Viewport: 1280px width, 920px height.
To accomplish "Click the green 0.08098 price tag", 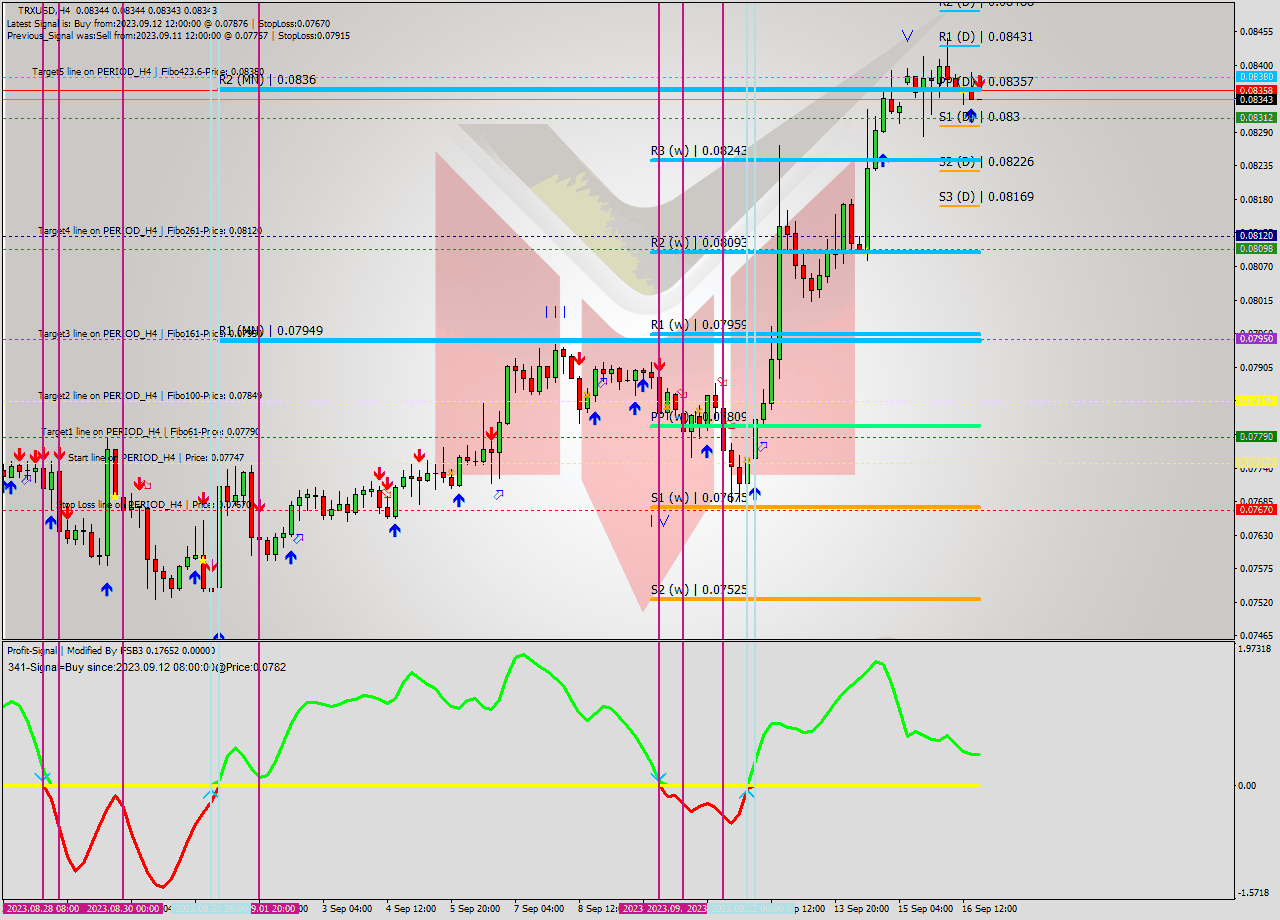I will [x=1256, y=248].
